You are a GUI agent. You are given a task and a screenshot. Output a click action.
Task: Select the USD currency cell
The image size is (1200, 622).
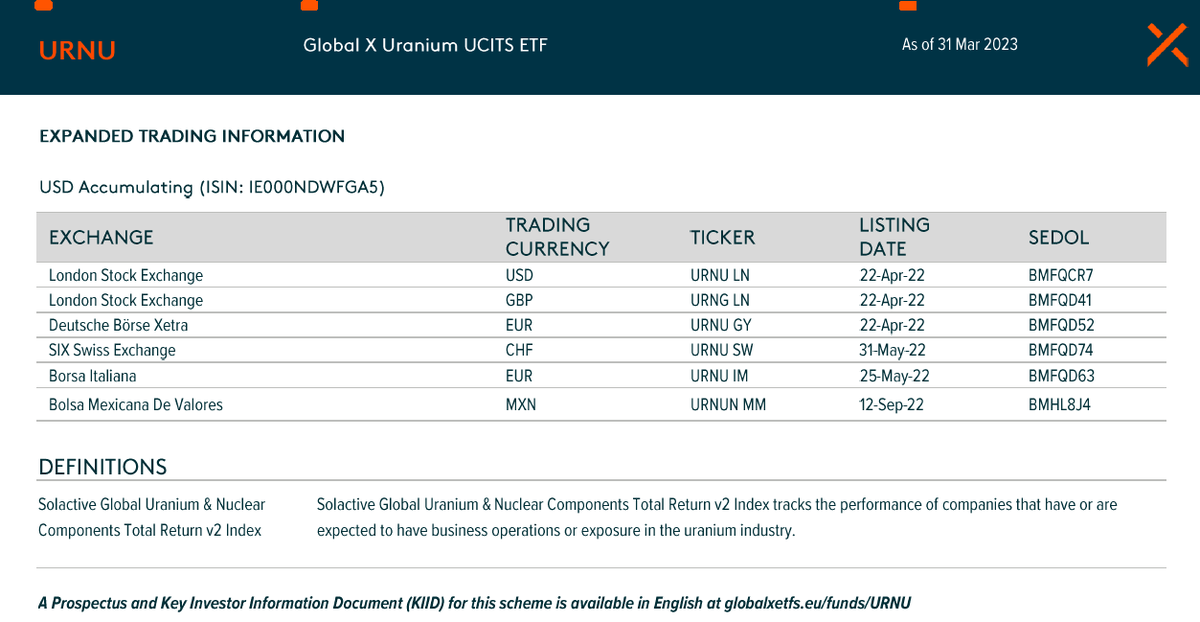tap(519, 275)
